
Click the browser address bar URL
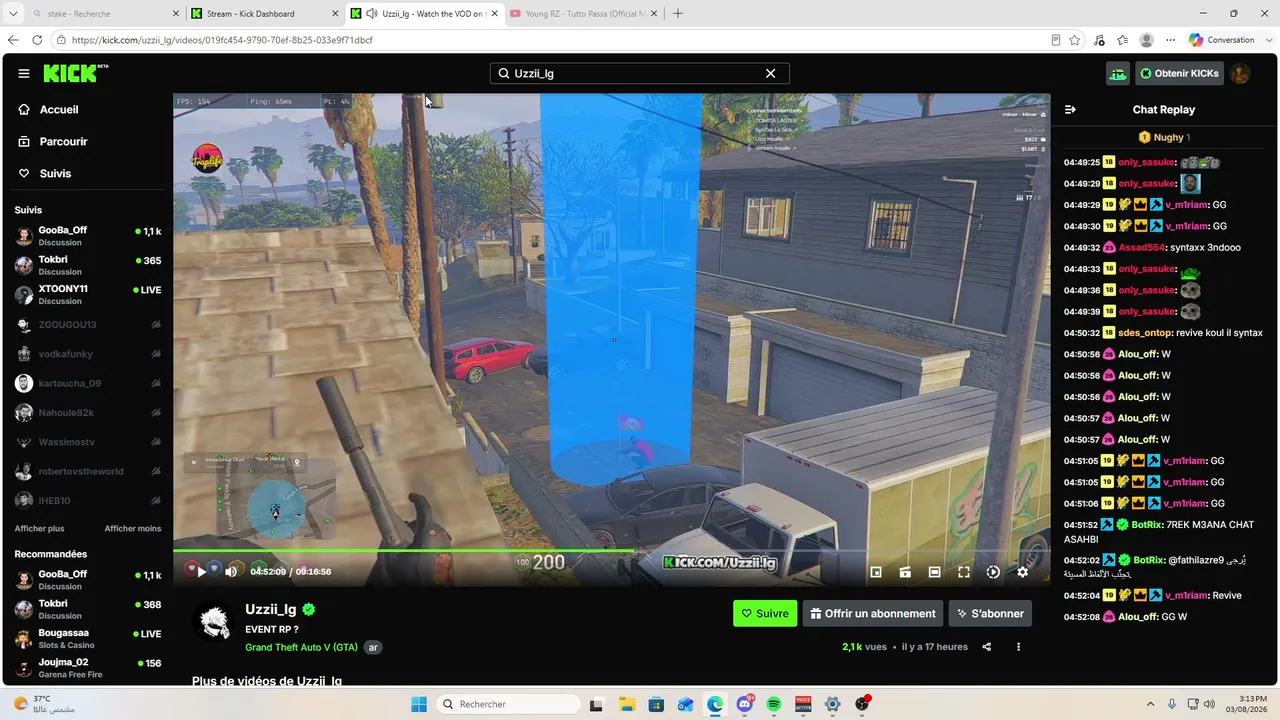coord(222,40)
